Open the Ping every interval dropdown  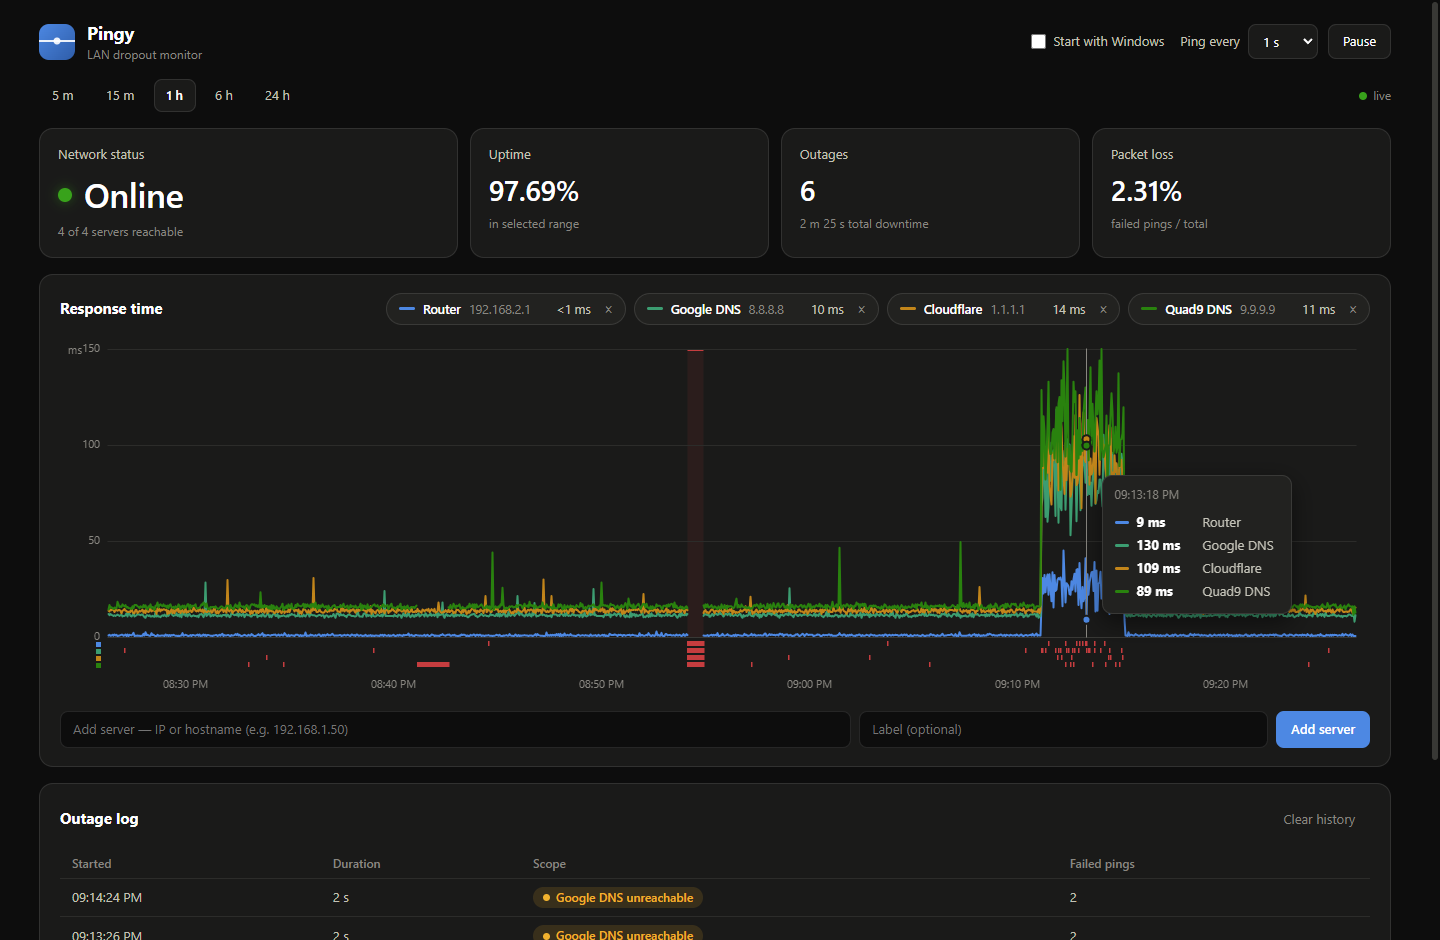tap(1283, 42)
